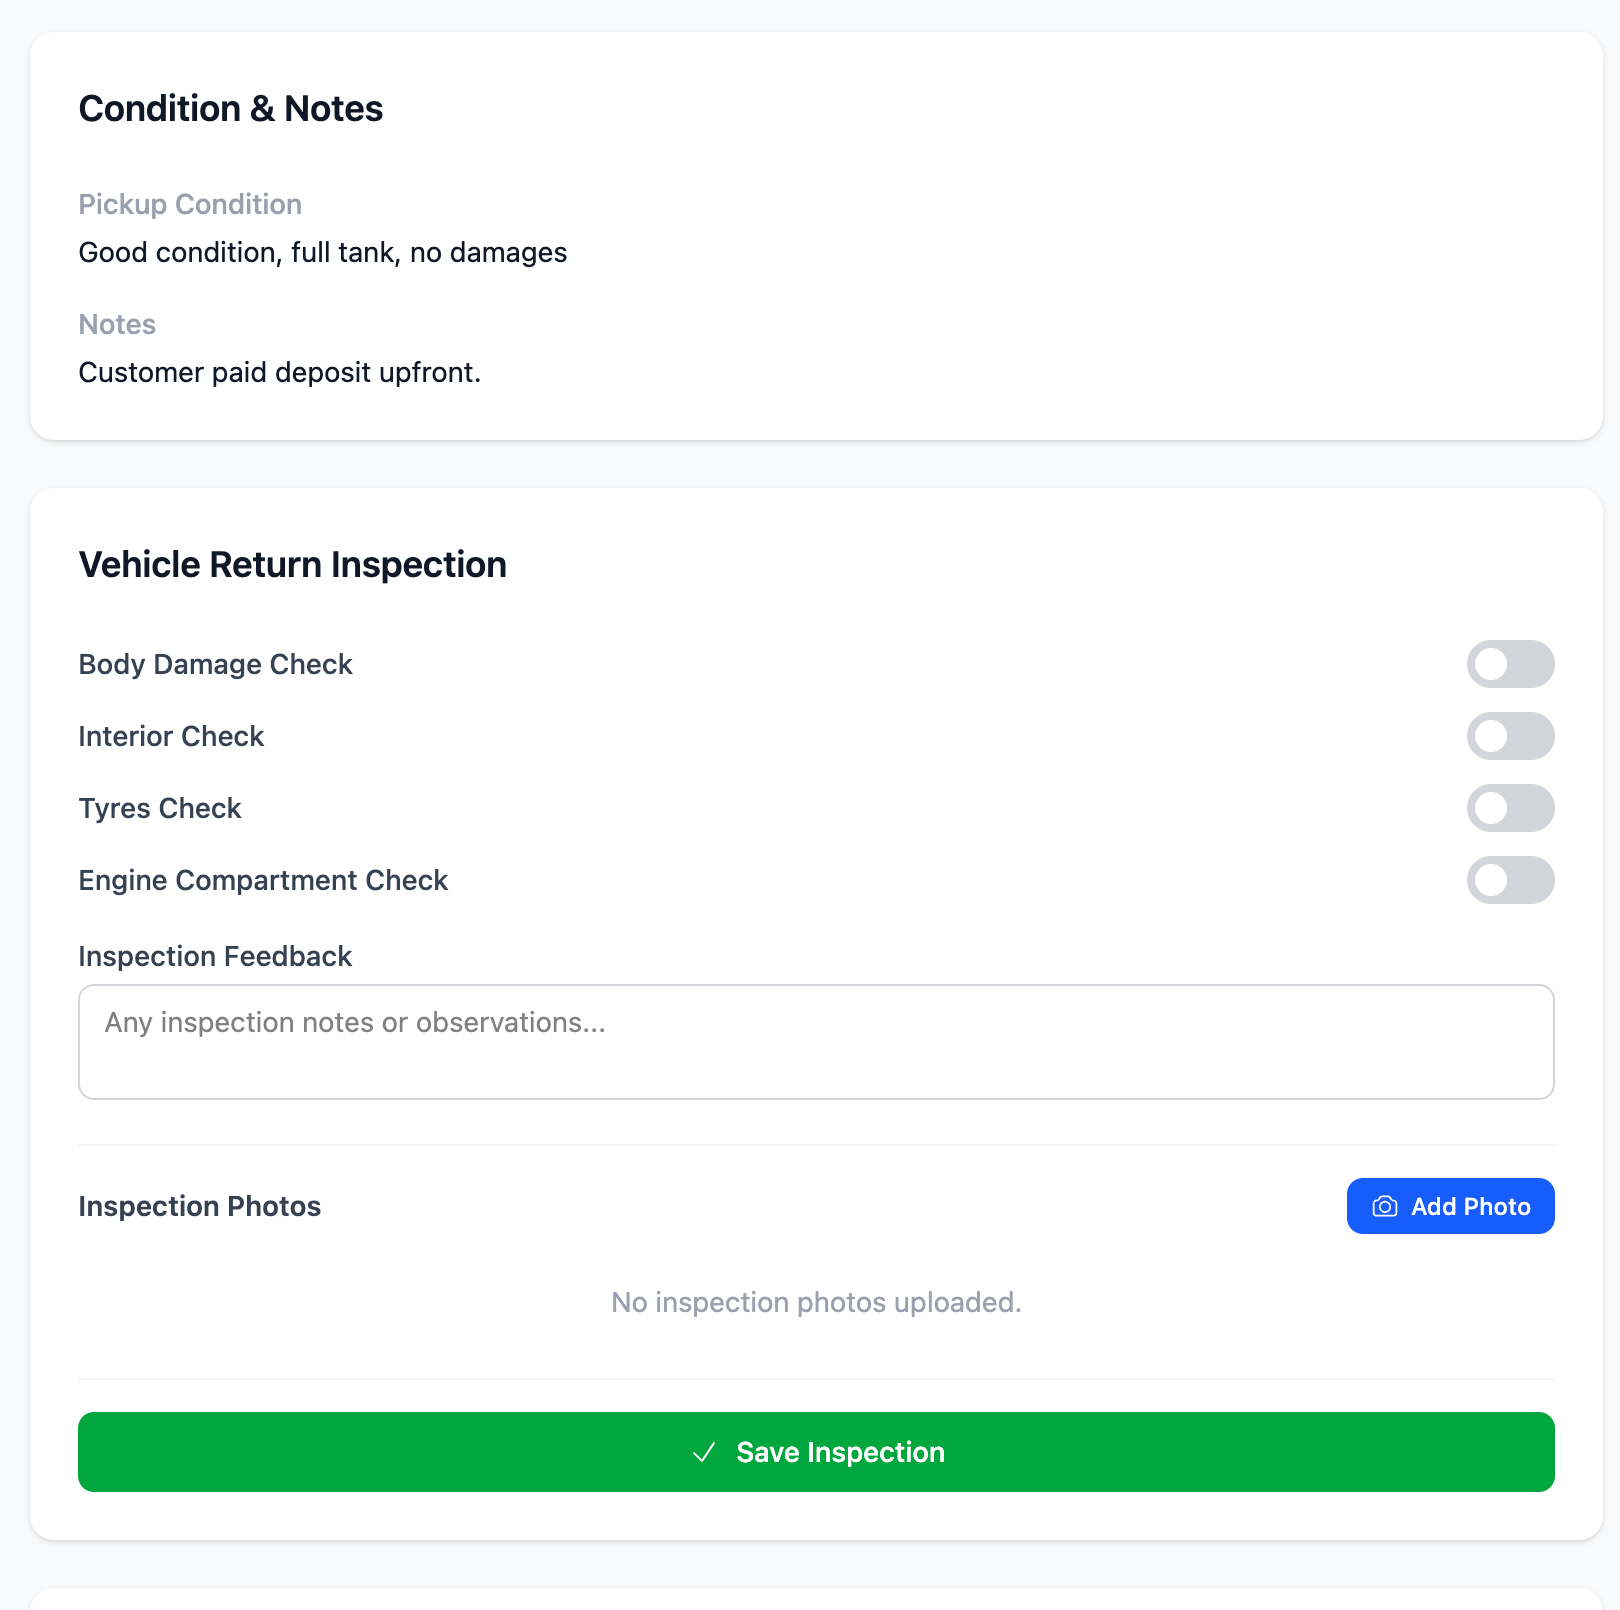Click the Body Damage Check label
The width and height of the screenshot is (1620, 1610).
tap(215, 663)
